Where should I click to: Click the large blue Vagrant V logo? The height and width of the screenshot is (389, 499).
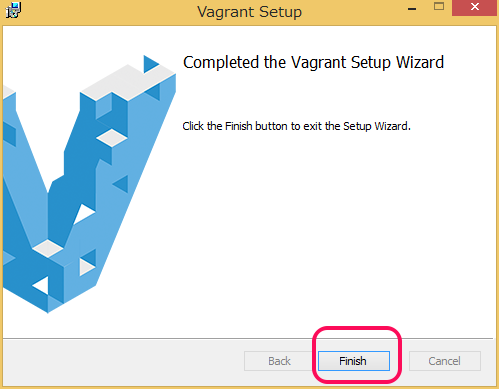point(89,187)
